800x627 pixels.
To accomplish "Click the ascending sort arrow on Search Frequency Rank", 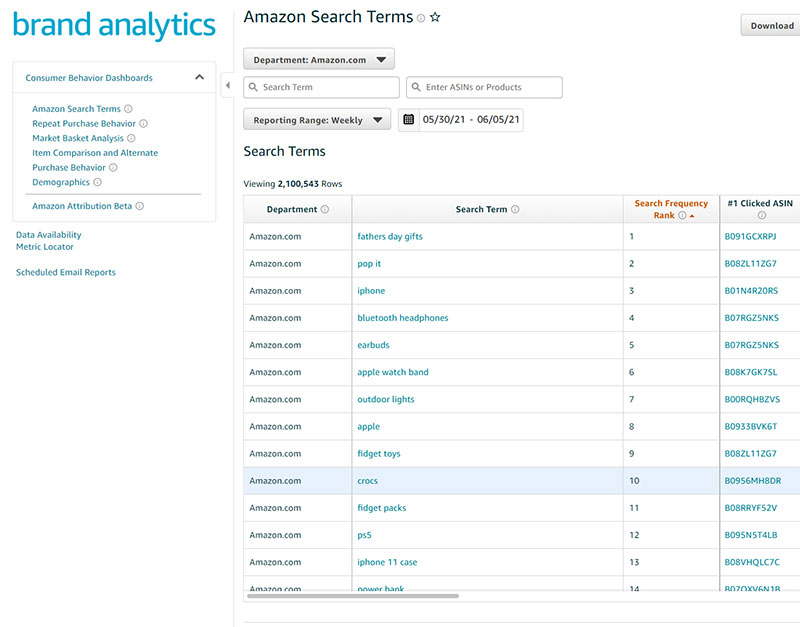I will 692,216.
